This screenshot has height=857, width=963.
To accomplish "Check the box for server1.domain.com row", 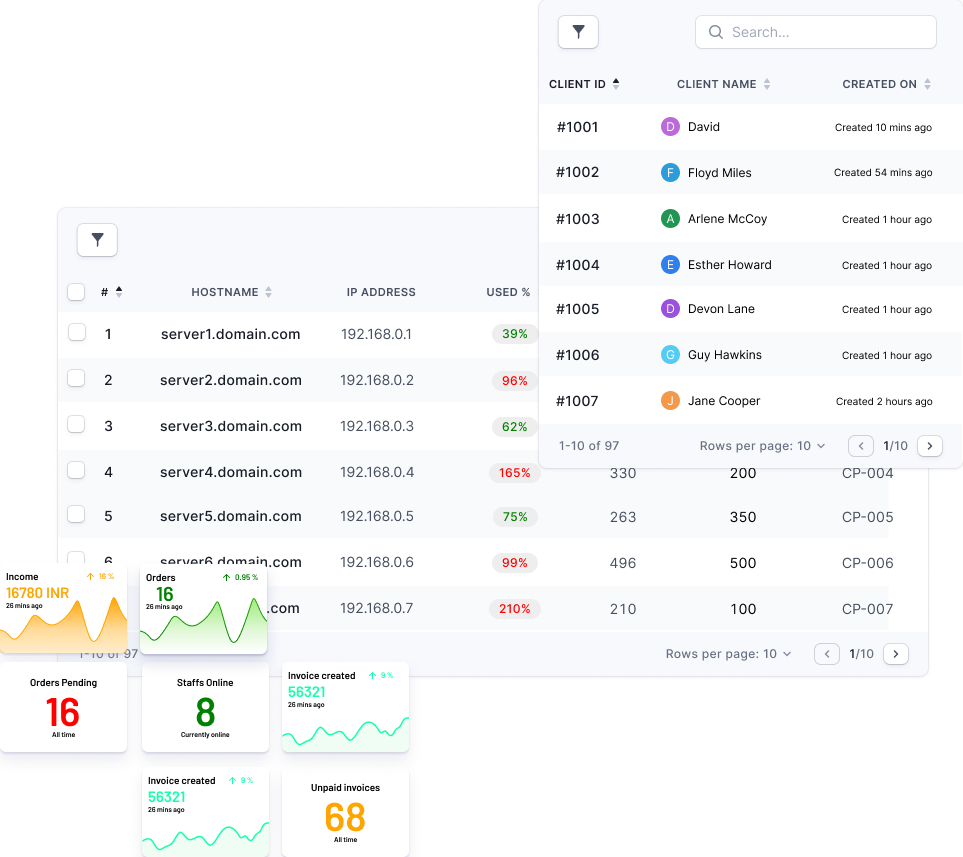I will pos(76,333).
